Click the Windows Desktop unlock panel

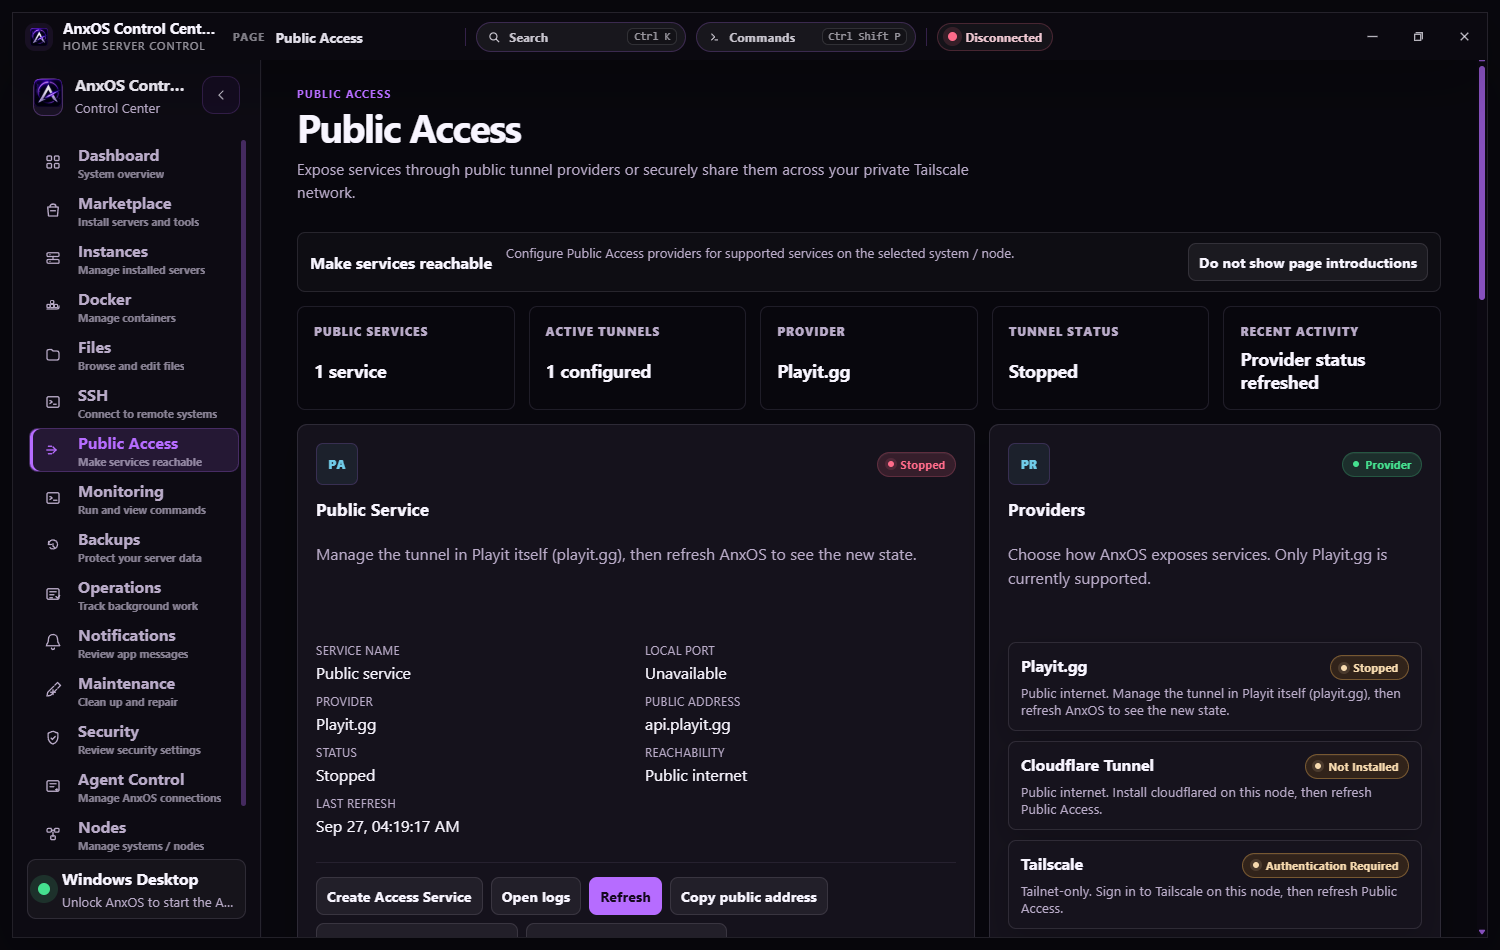(x=136, y=889)
